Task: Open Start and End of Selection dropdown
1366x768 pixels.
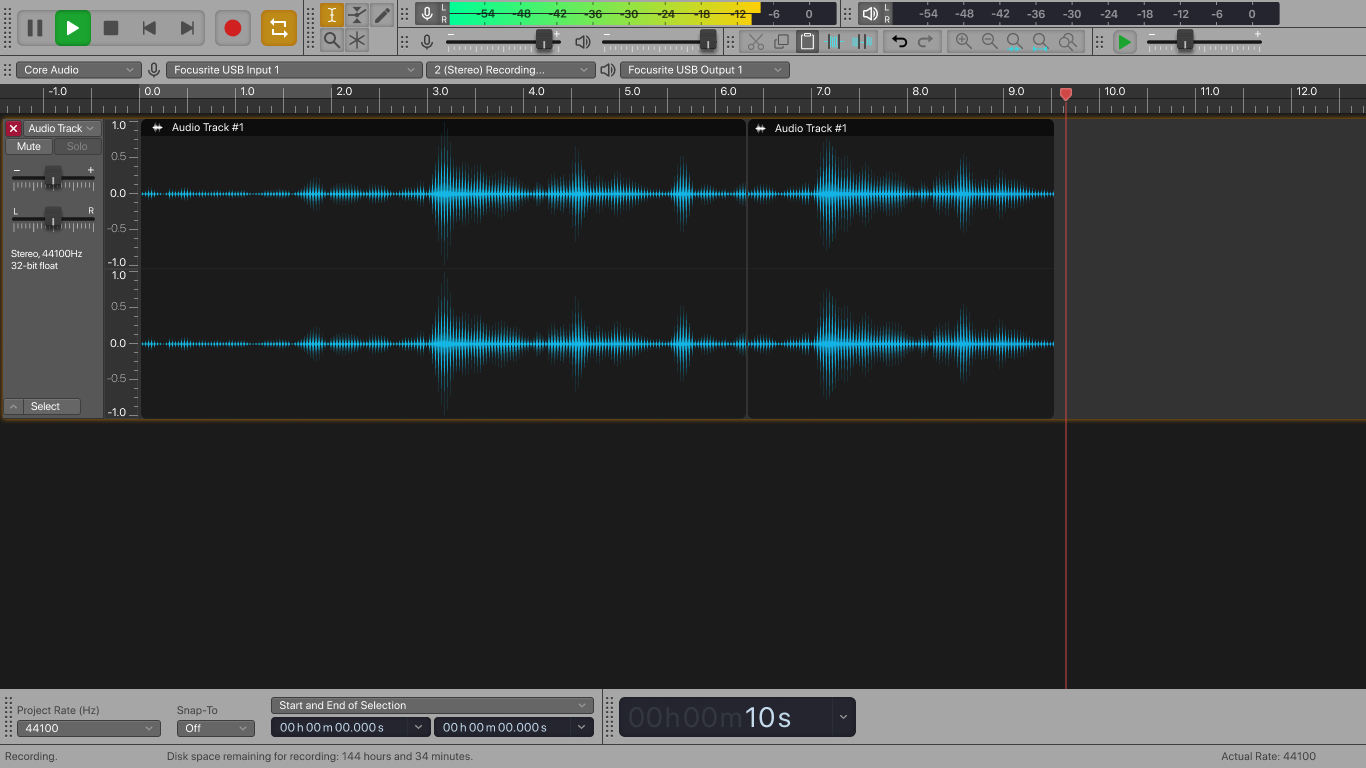Action: tap(432, 705)
